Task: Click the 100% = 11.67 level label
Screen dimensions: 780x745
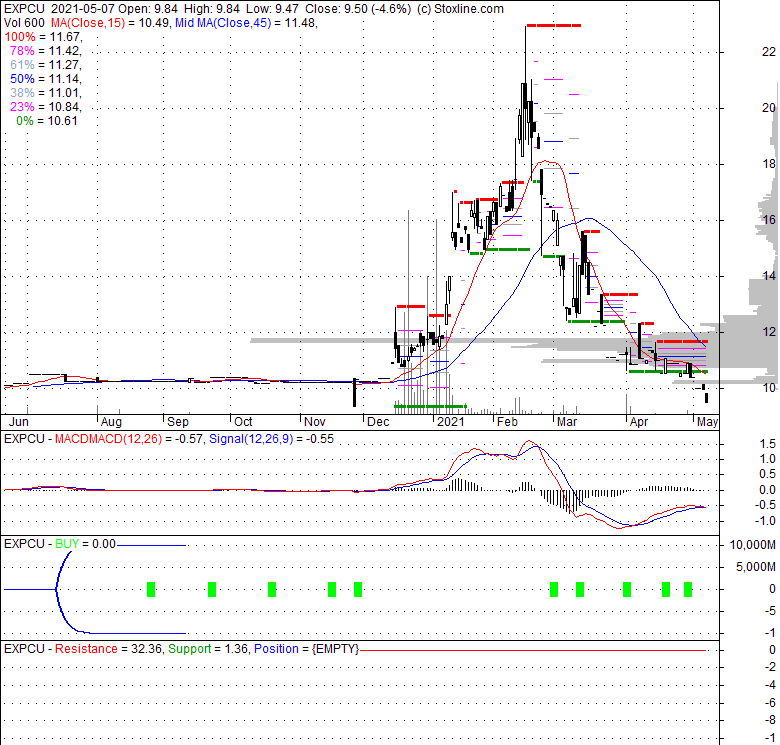Action: pos(44,37)
